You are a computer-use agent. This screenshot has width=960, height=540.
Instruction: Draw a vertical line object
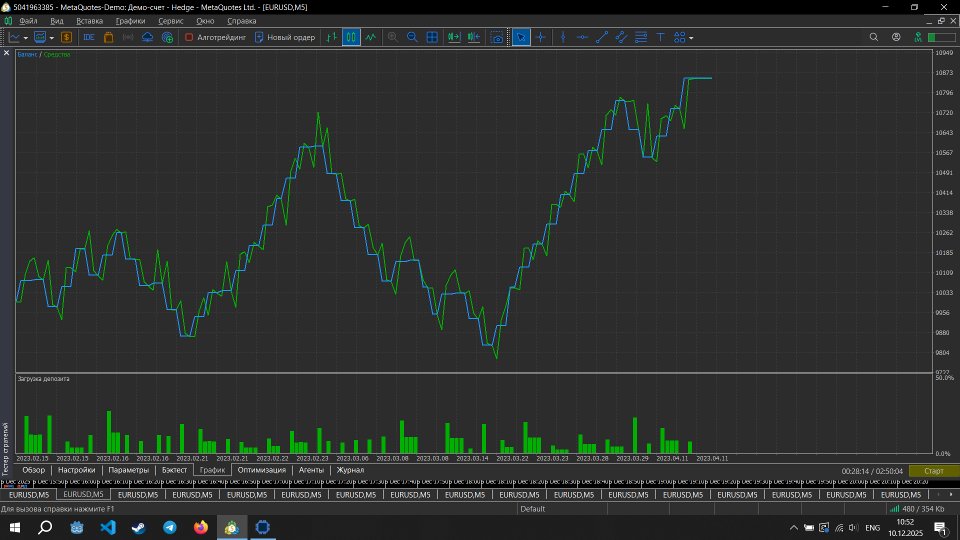(563, 37)
